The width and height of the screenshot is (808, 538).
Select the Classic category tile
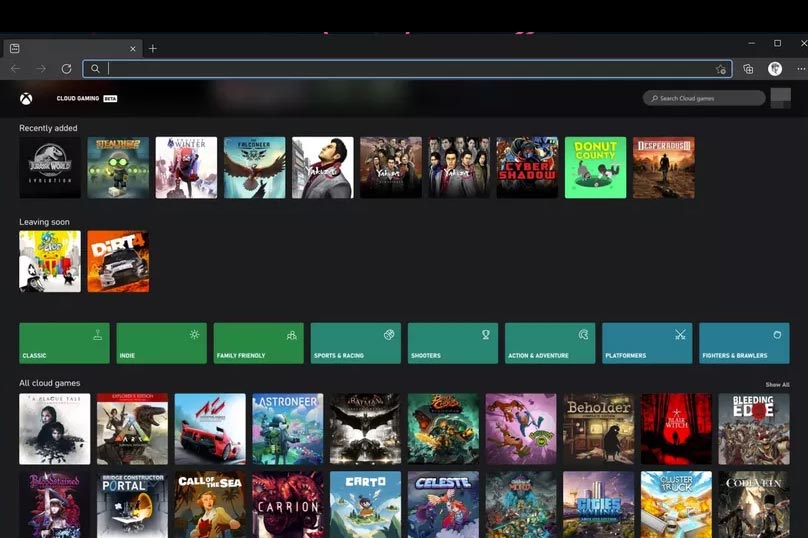pos(64,343)
